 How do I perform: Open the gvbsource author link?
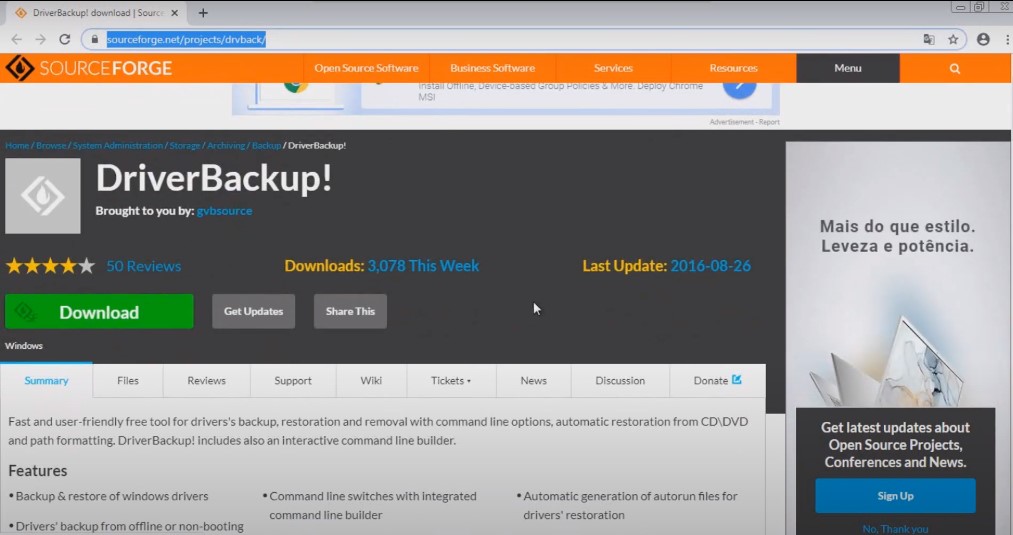click(224, 211)
